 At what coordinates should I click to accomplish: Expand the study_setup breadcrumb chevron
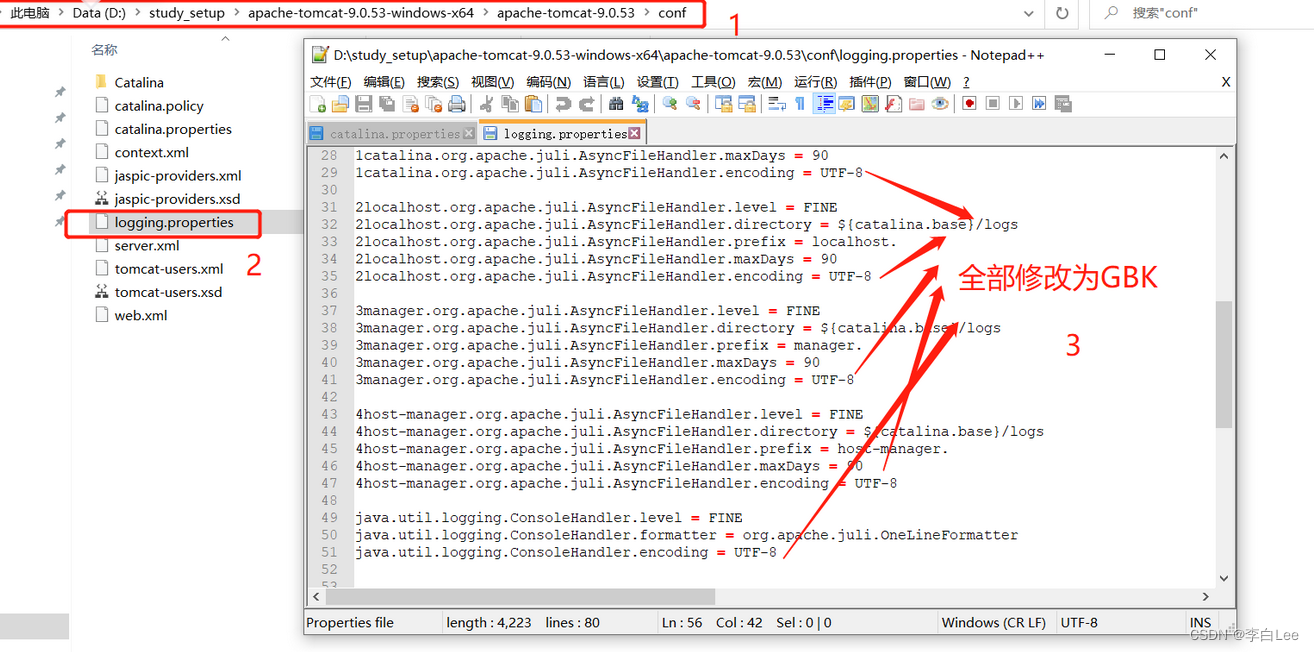click(x=234, y=14)
